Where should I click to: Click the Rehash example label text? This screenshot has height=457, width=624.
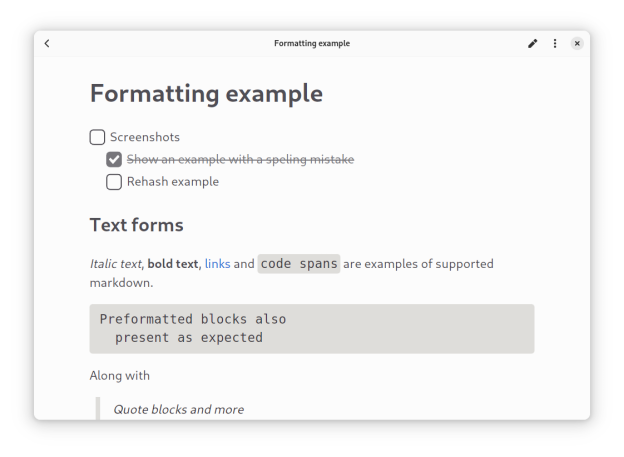point(172,182)
